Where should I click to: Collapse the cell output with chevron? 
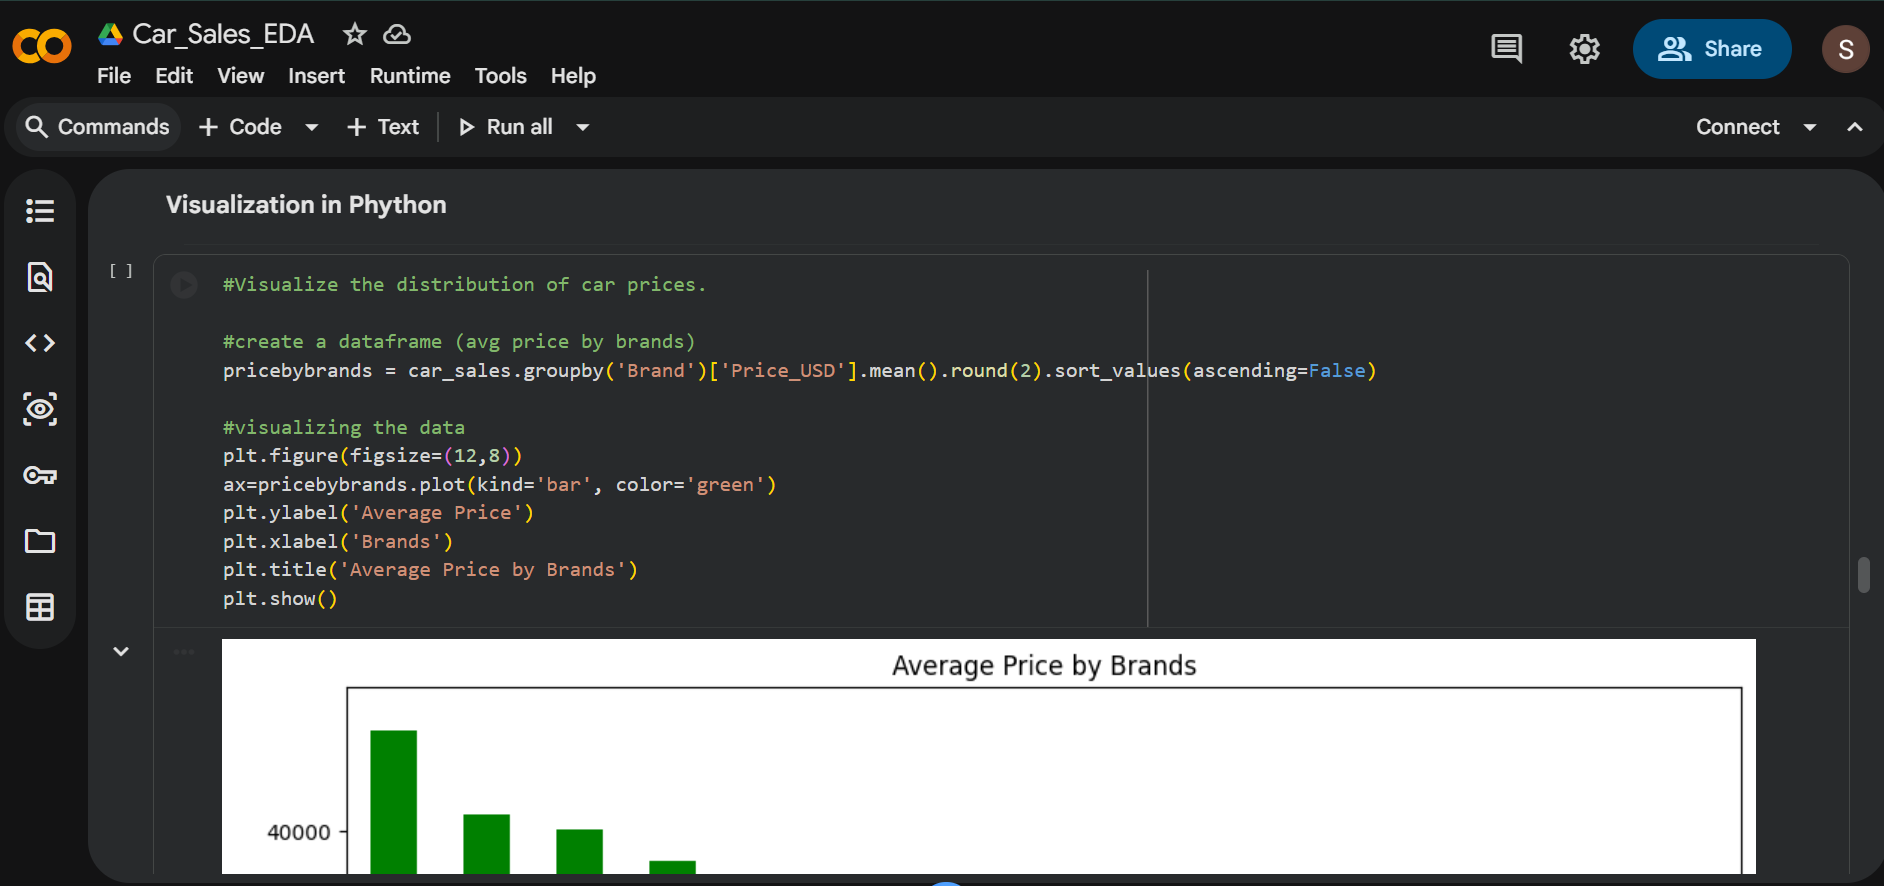coord(121,651)
